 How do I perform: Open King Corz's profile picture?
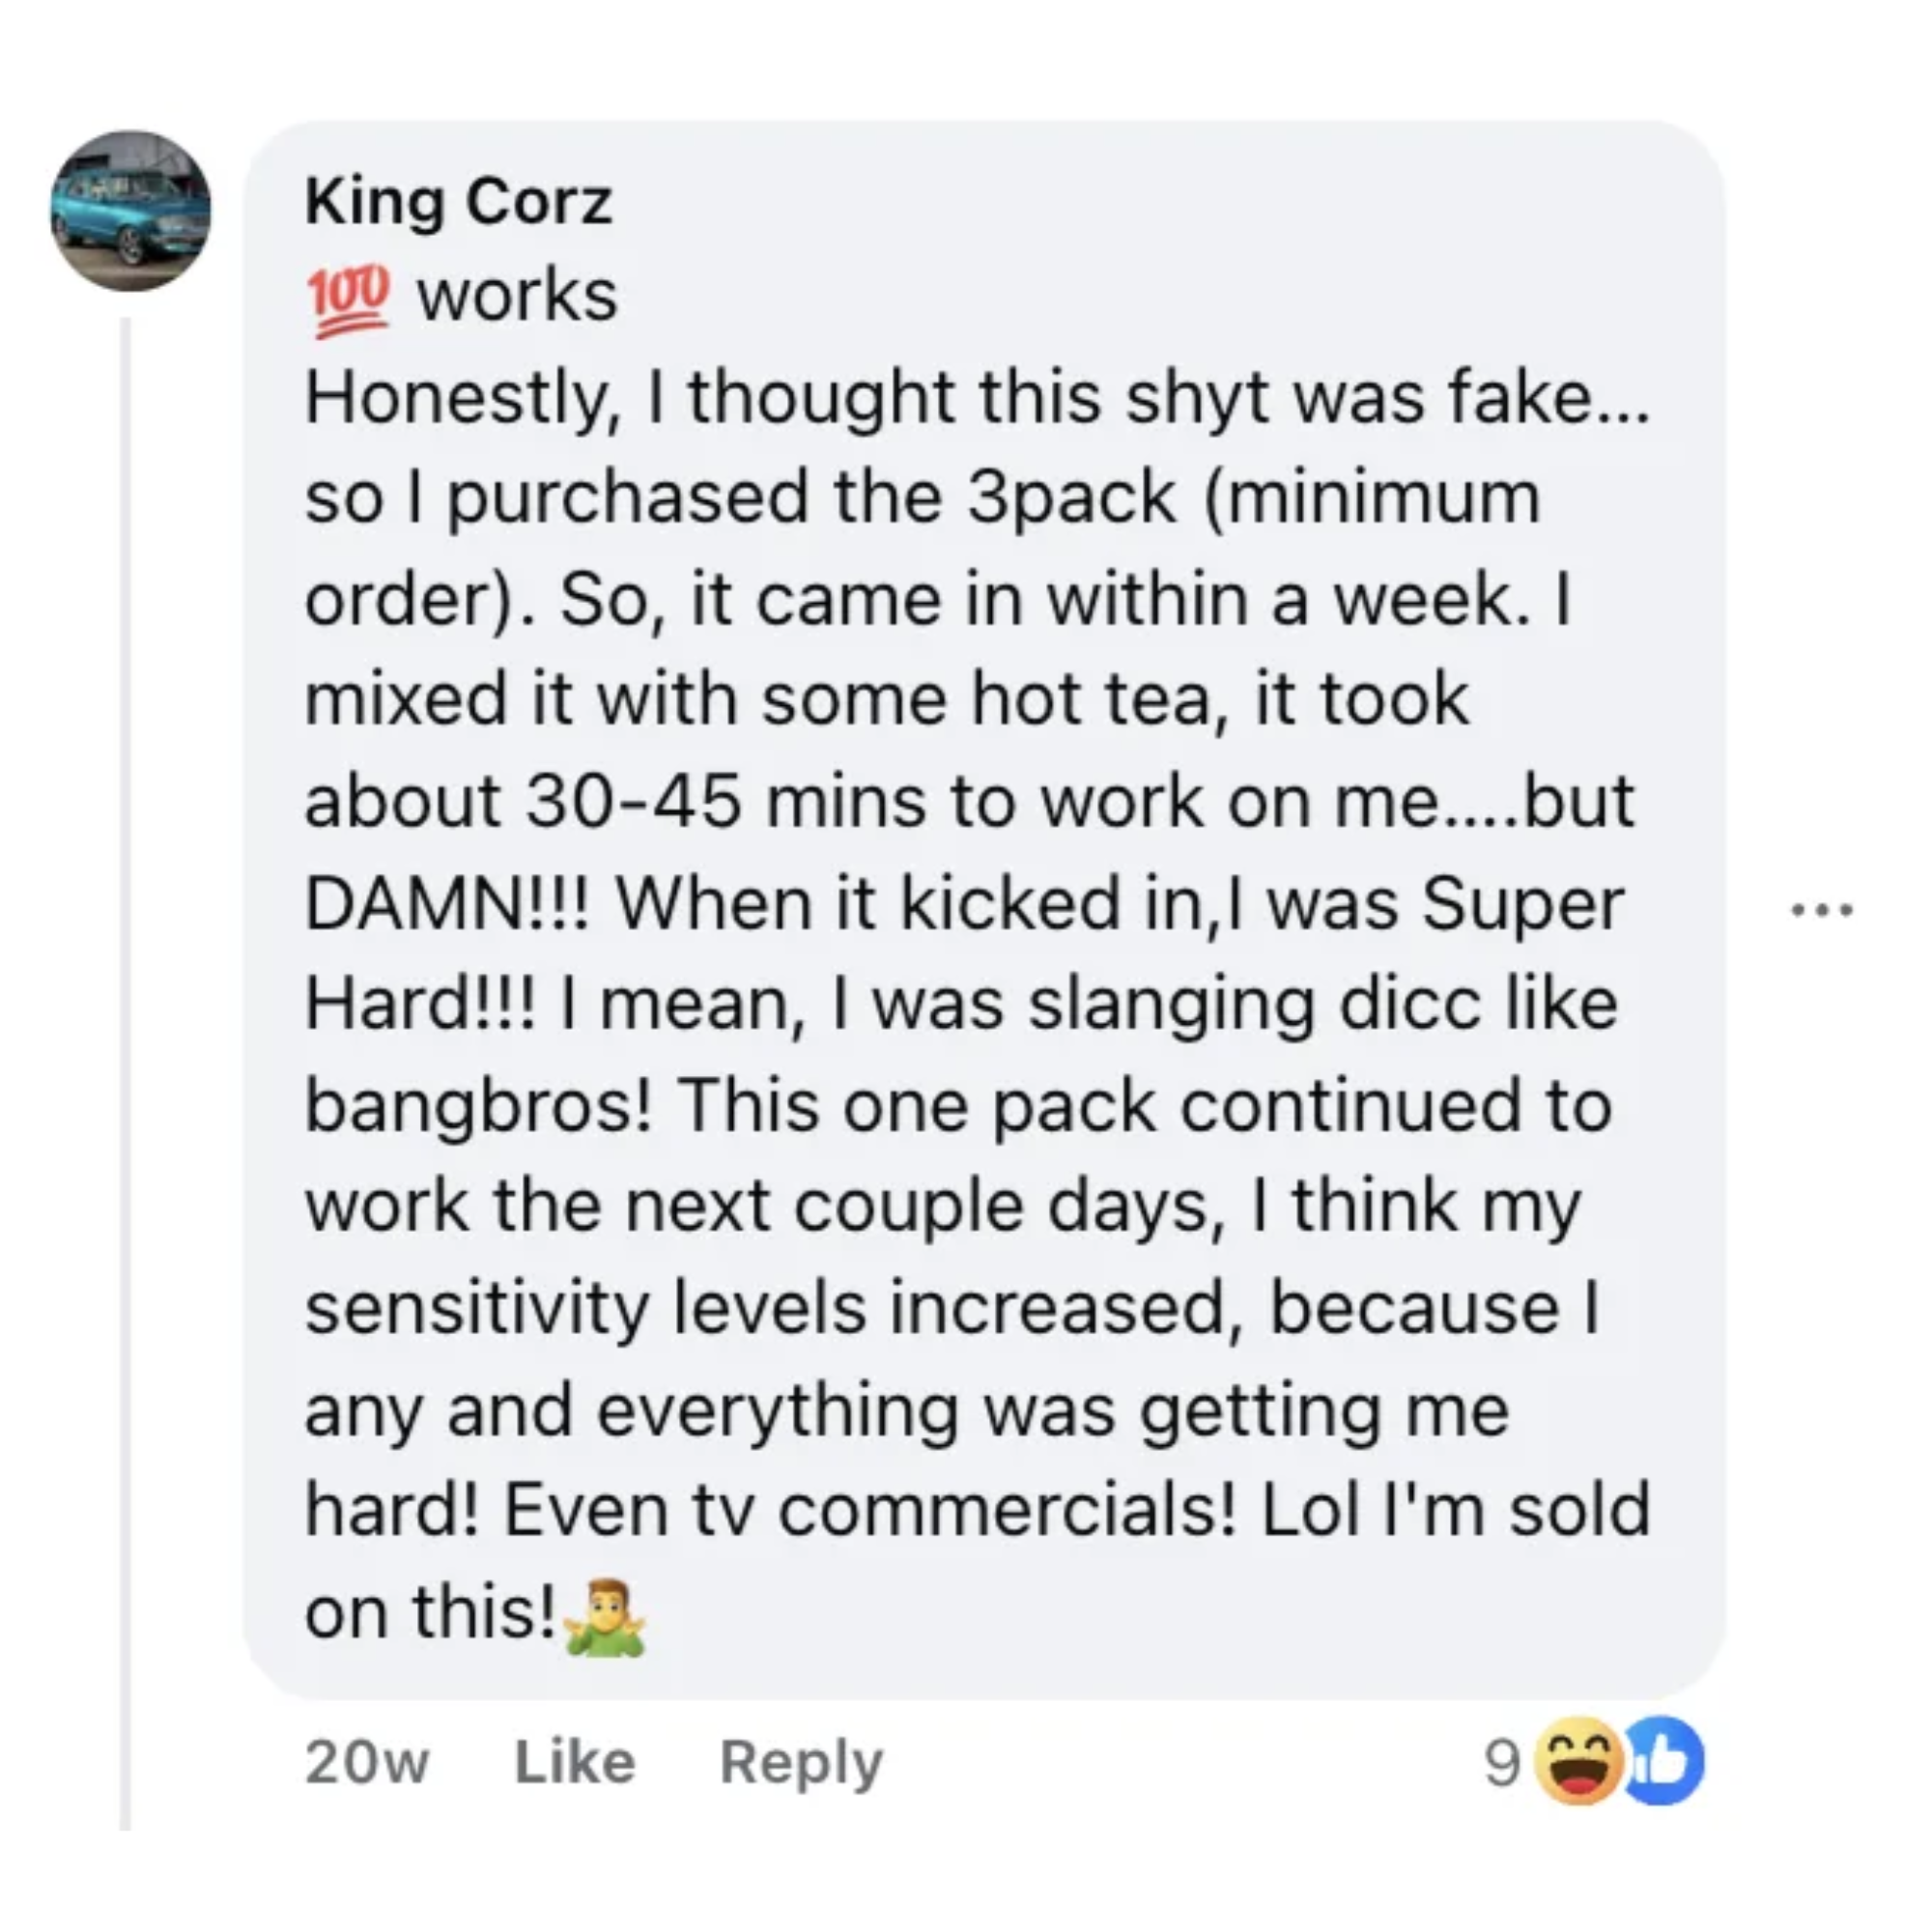click(x=131, y=211)
